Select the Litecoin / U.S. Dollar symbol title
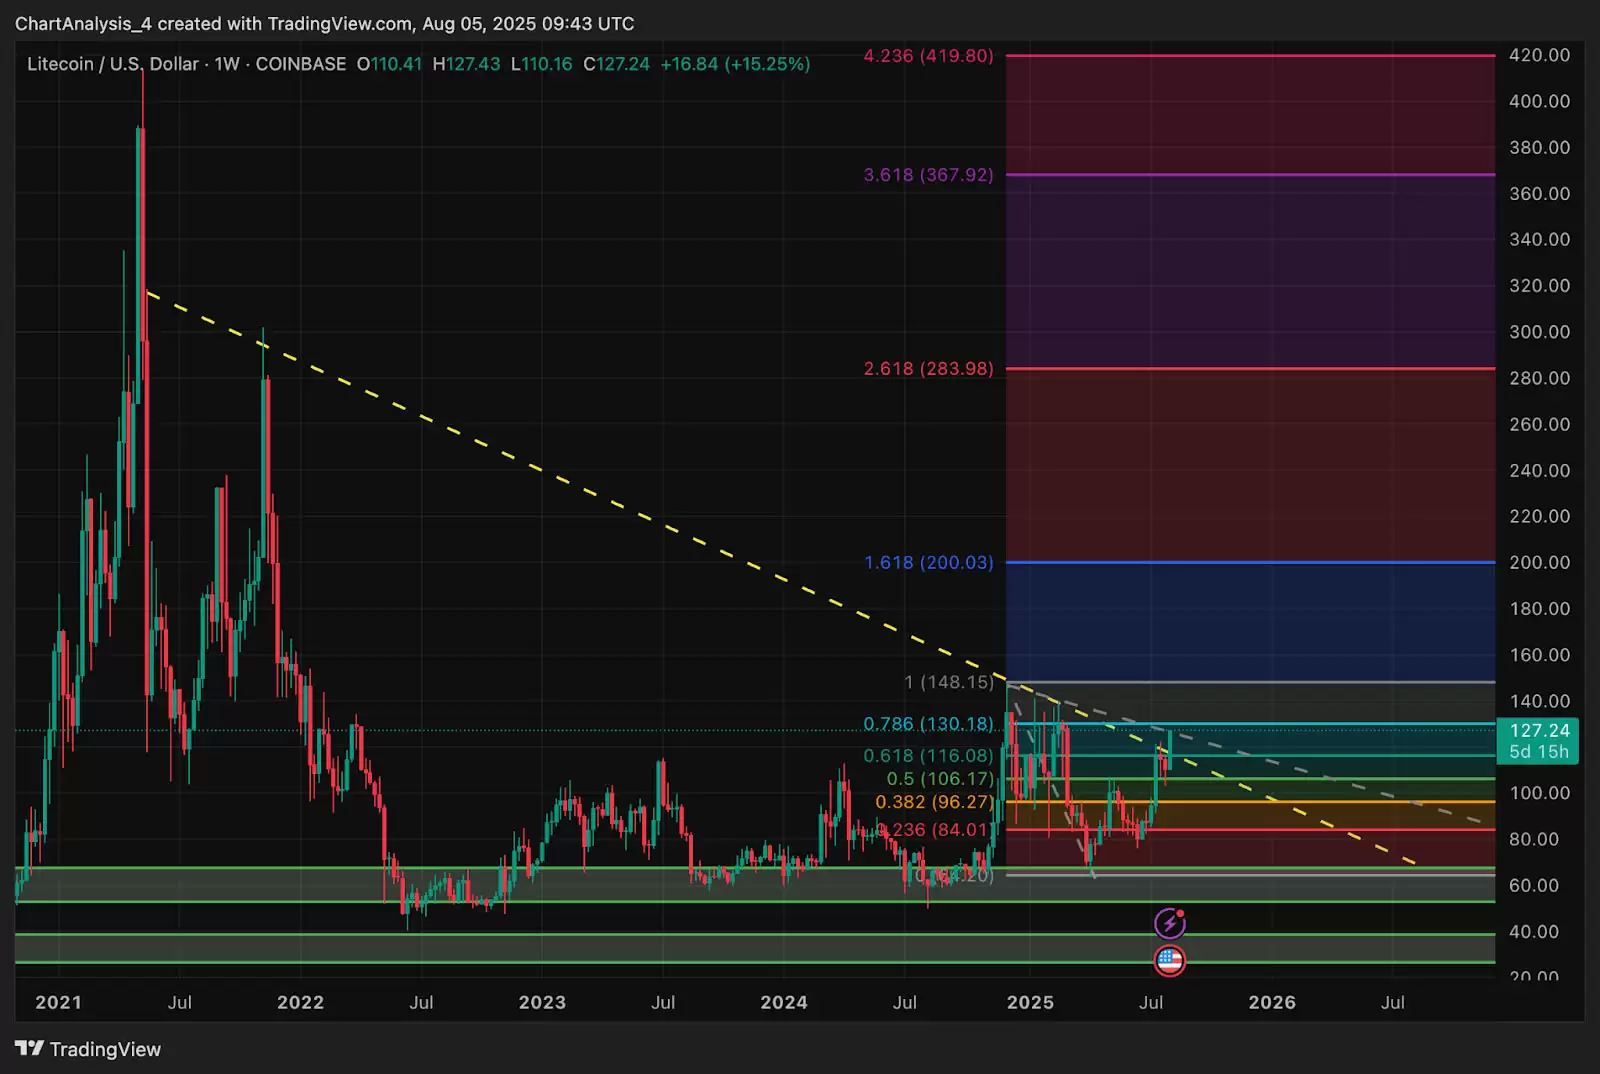This screenshot has height=1074, width=1600. tap(112, 64)
